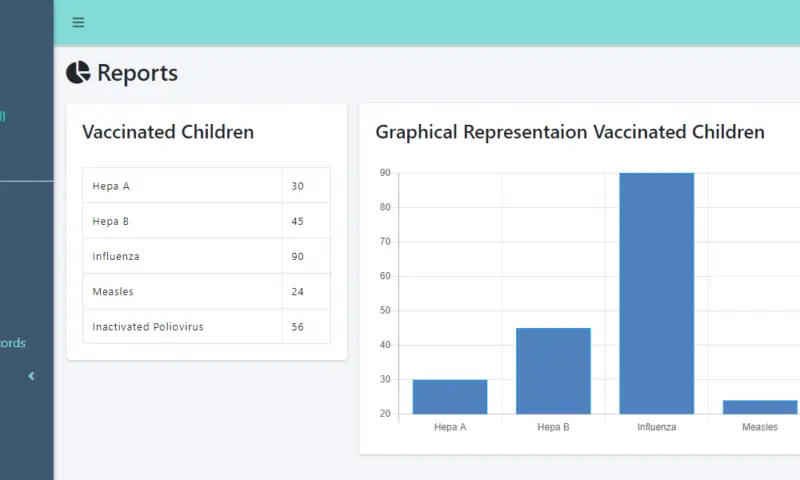Click the value 56 for Inactivated Poliovirus
The image size is (800, 480).
(x=298, y=326)
